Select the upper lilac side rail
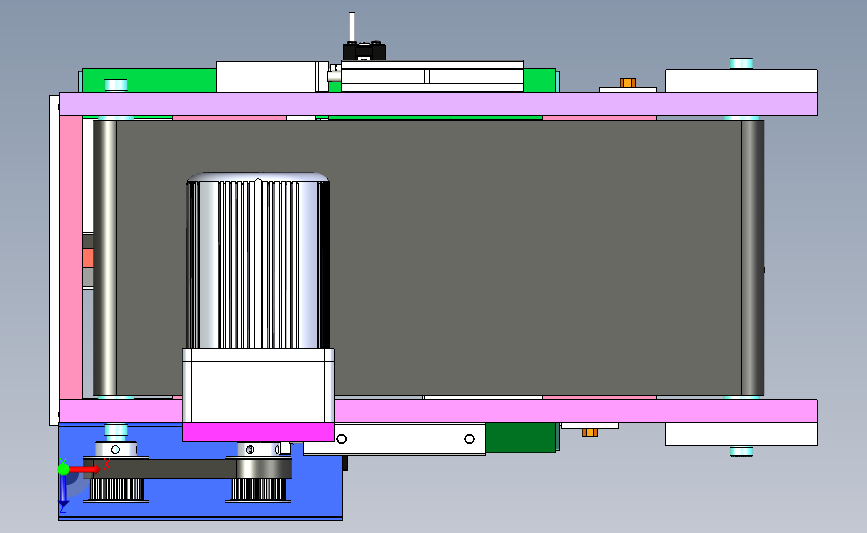Viewport: 867px width, 533px height. tap(438, 104)
